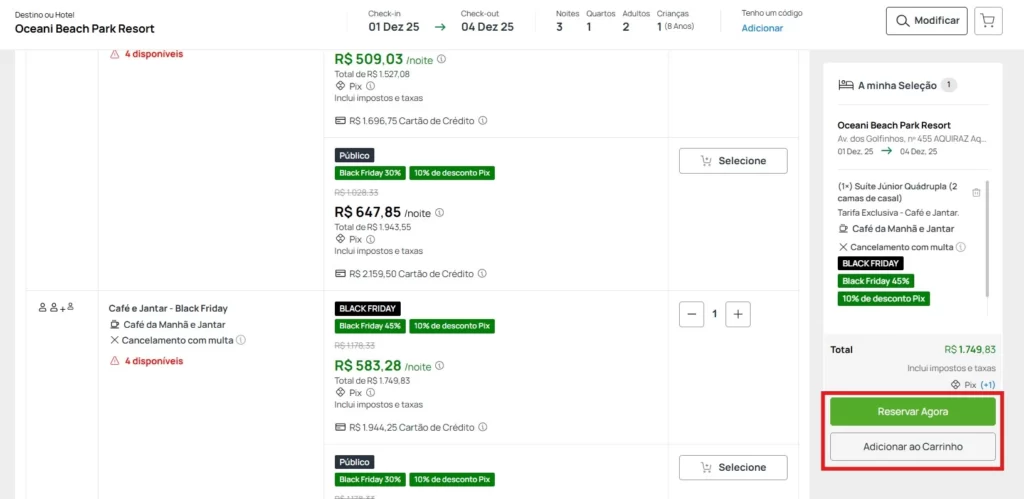The image size is (1024, 499).
Task: Click Adicionar ao Carrinho button
Action: 912,446
